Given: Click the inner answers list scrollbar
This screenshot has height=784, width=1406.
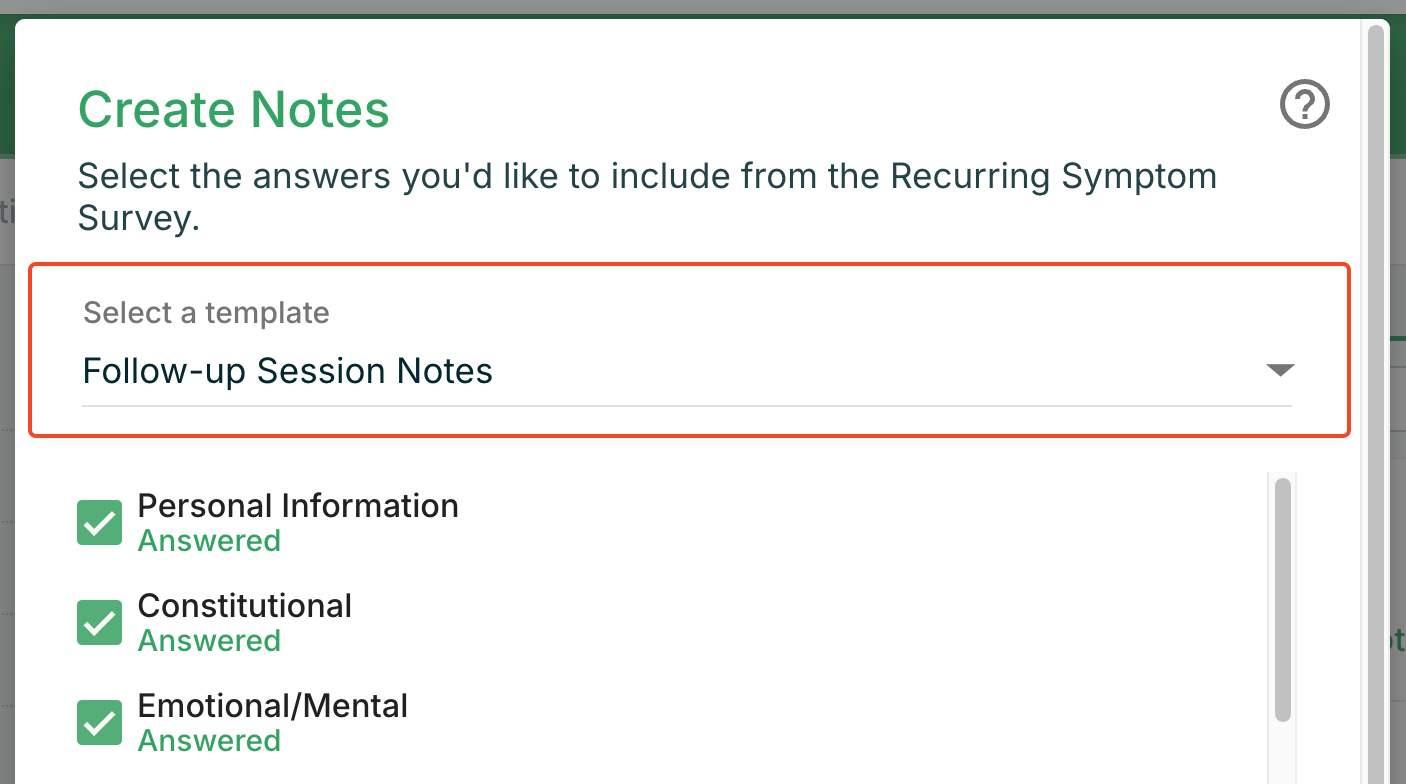Looking at the screenshot, I should pos(1282,600).
